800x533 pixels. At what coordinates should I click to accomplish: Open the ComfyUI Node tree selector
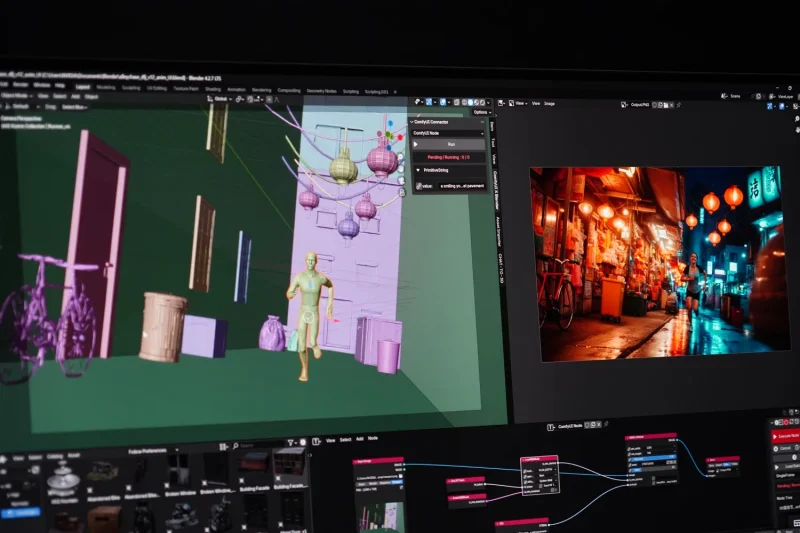tap(569, 426)
